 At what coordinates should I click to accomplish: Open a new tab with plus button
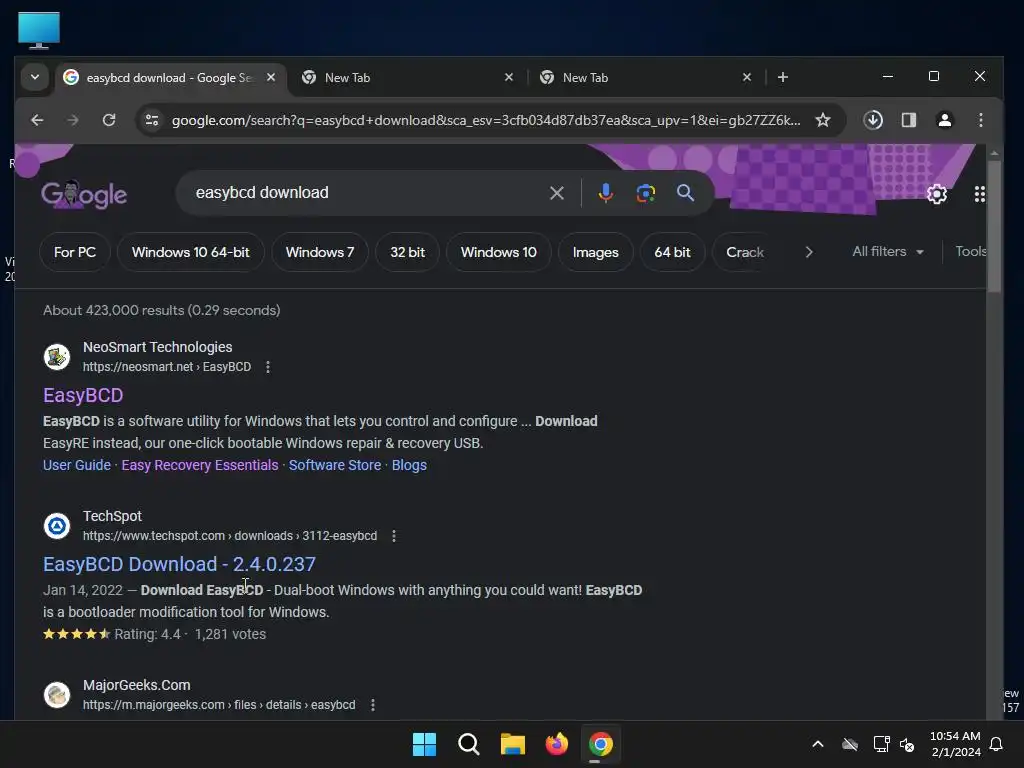tap(783, 78)
